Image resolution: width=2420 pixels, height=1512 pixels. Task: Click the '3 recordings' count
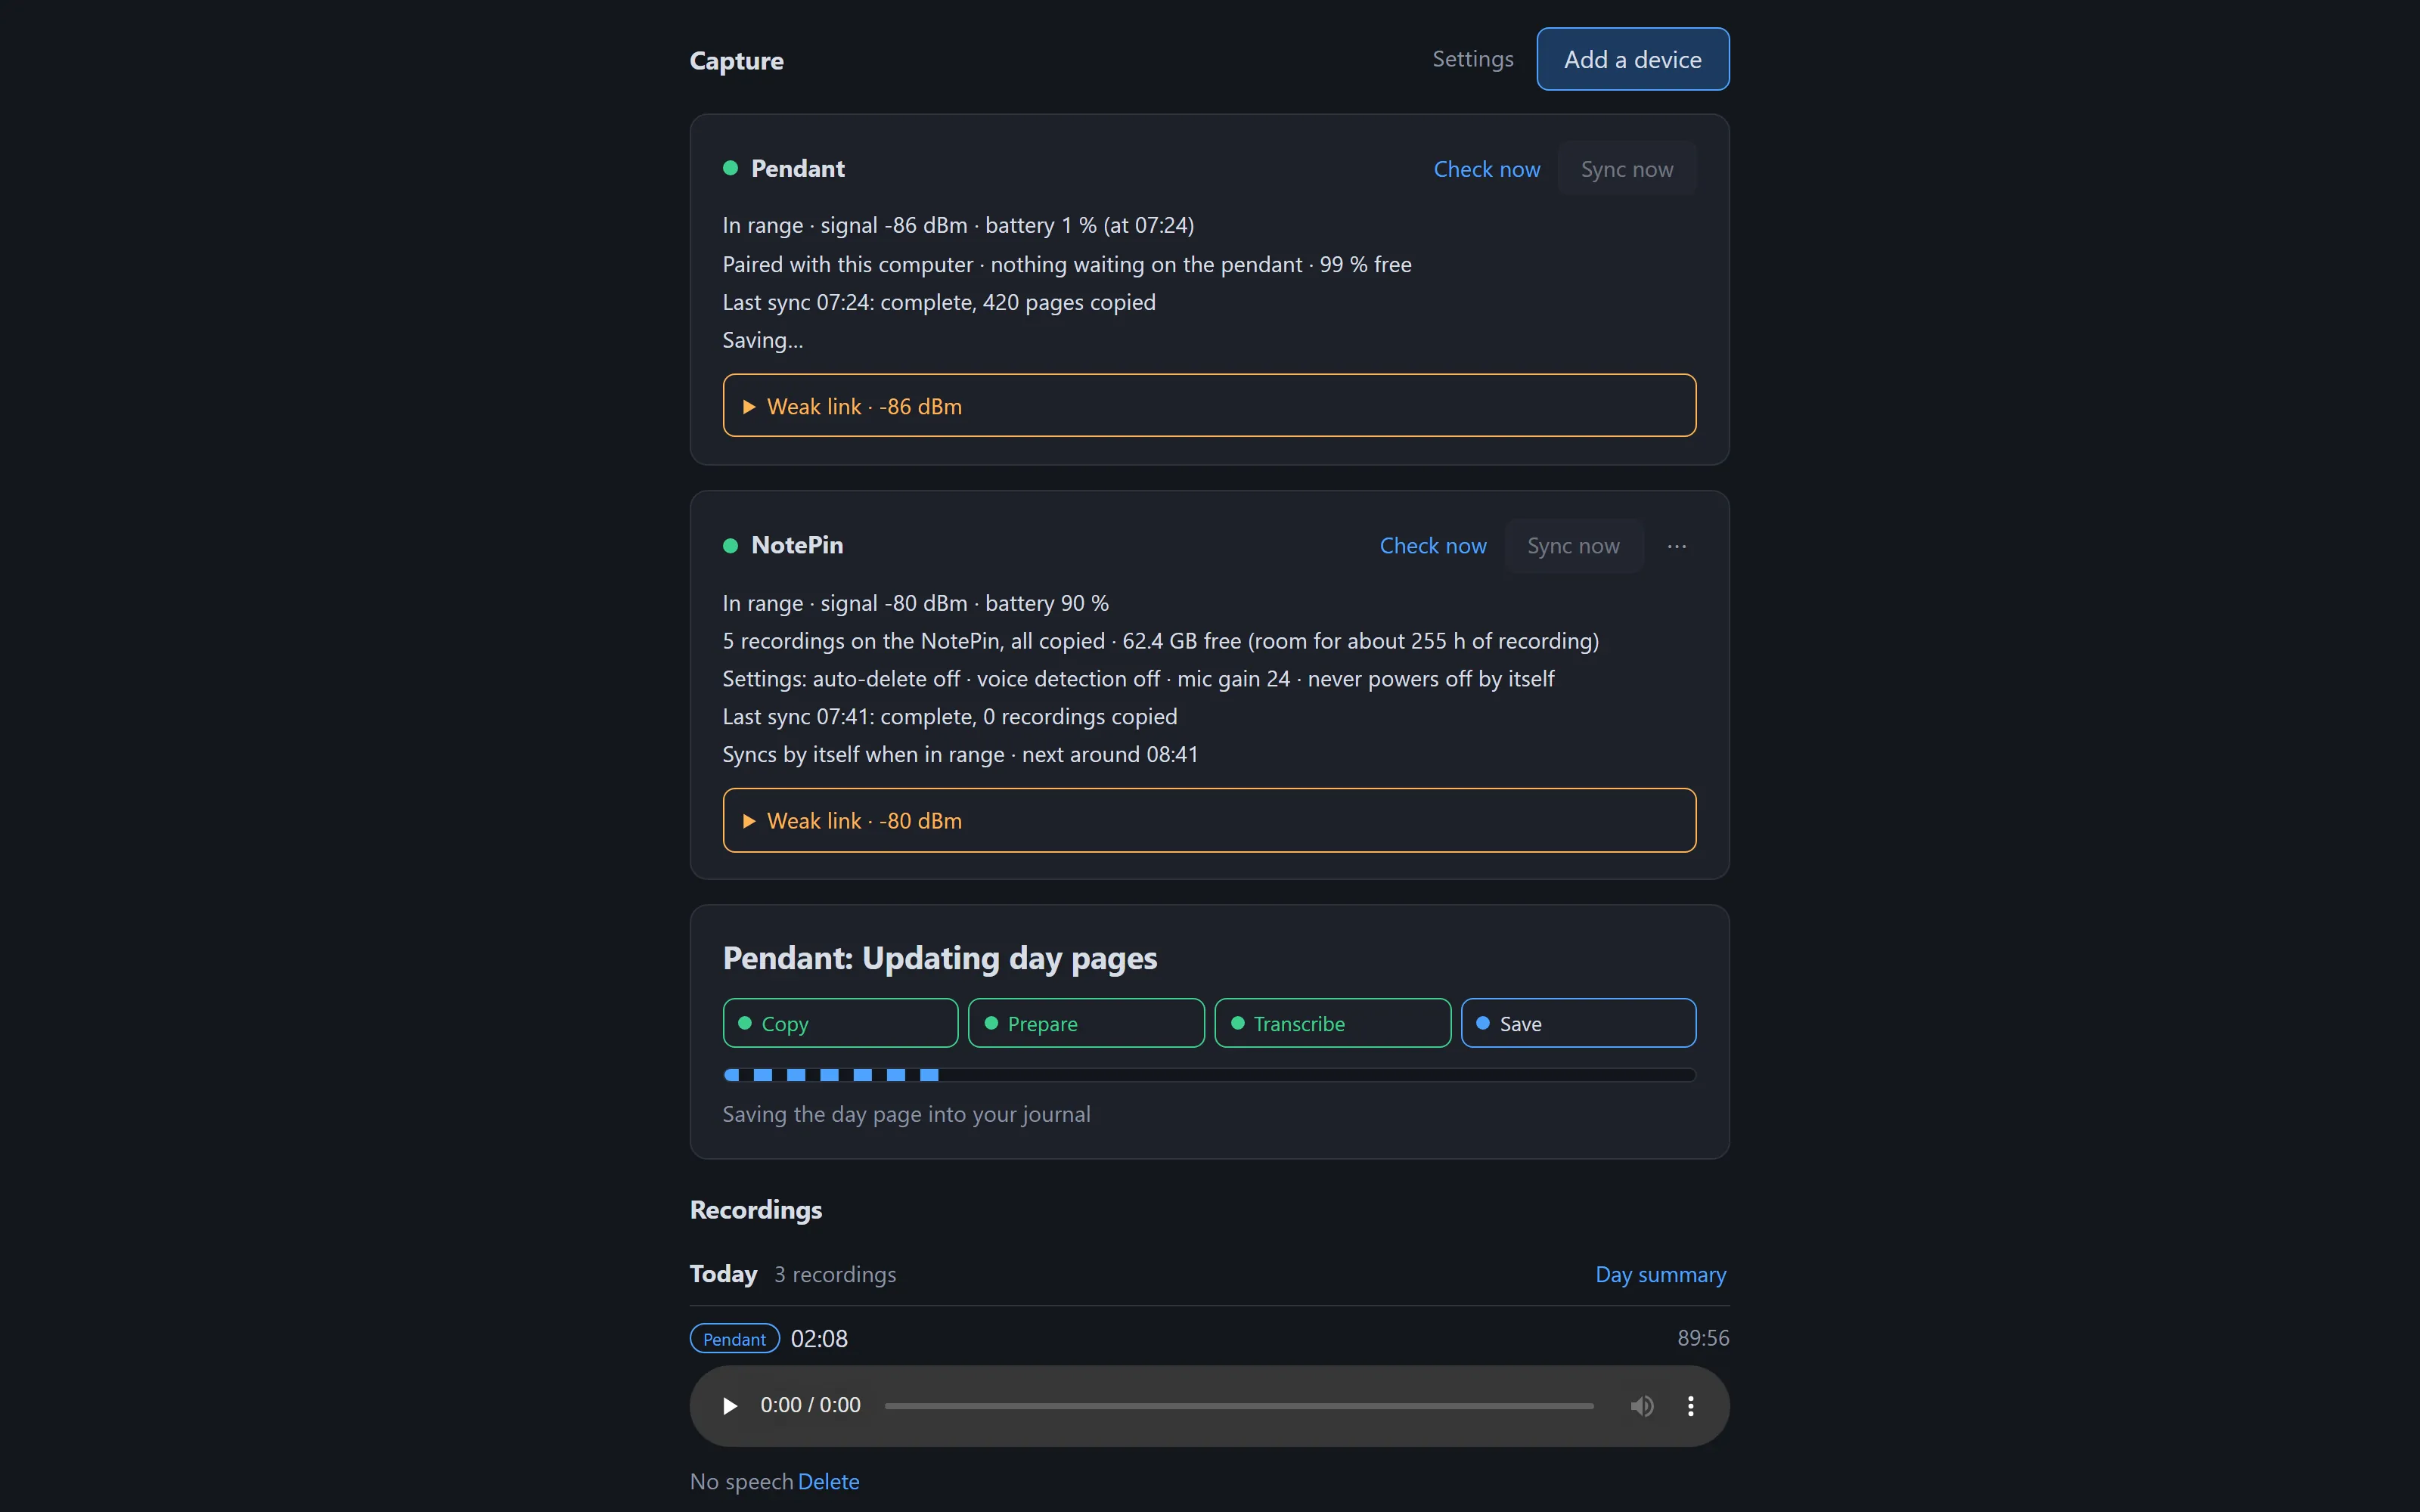click(835, 1274)
